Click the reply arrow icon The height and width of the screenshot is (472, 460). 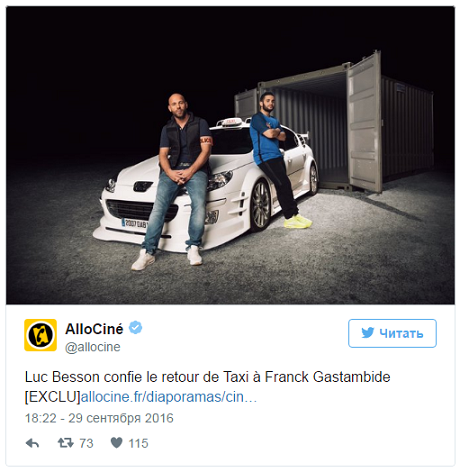tap(32, 443)
